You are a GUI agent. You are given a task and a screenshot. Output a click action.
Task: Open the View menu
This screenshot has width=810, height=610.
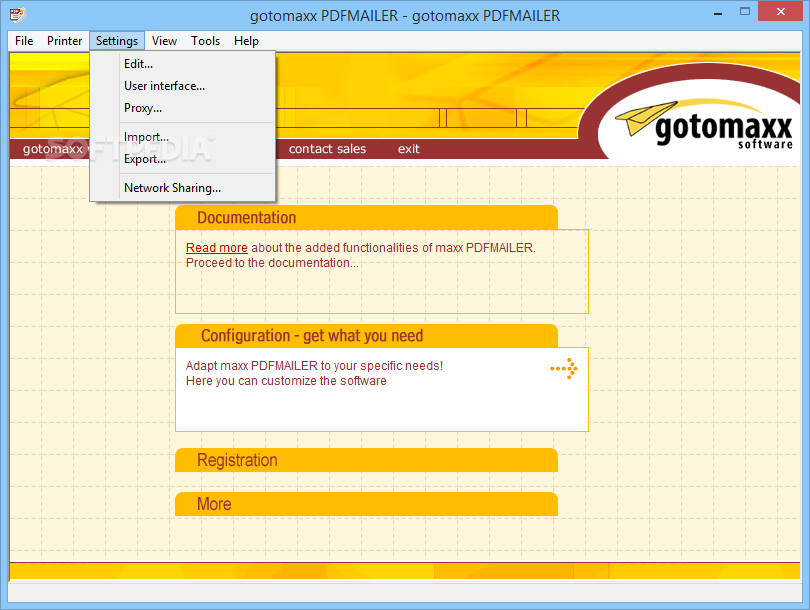coord(164,41)
